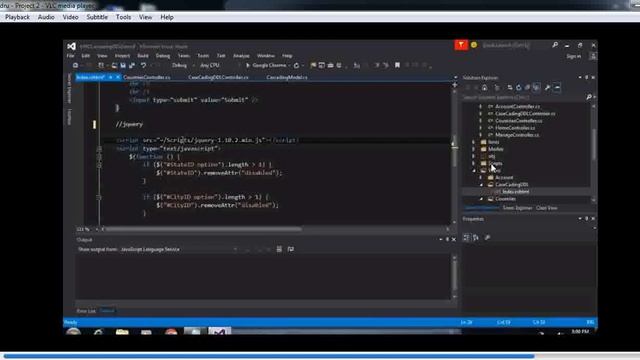Click the Save toolbar icon
Screen dimensions: 640x360
(123, 65)
